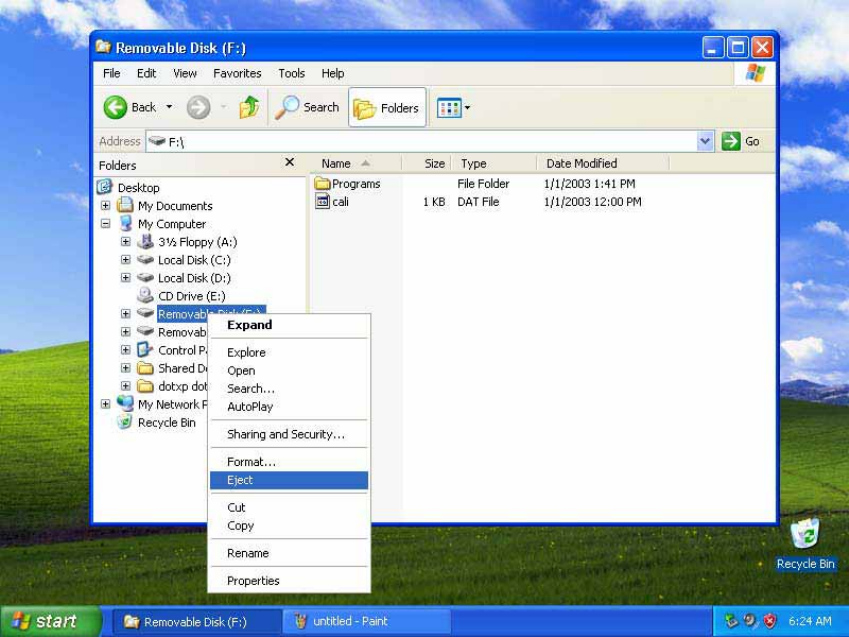Open the Back history dropdown arrow

click(x=169, y=107)
